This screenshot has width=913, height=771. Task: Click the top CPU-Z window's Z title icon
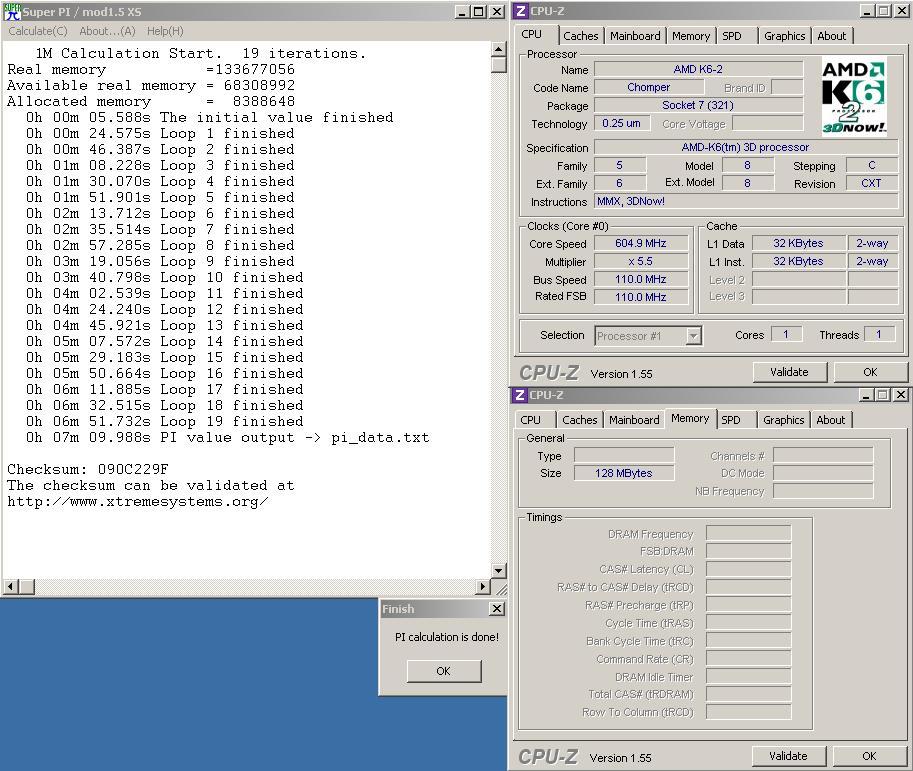click(521, 11)
